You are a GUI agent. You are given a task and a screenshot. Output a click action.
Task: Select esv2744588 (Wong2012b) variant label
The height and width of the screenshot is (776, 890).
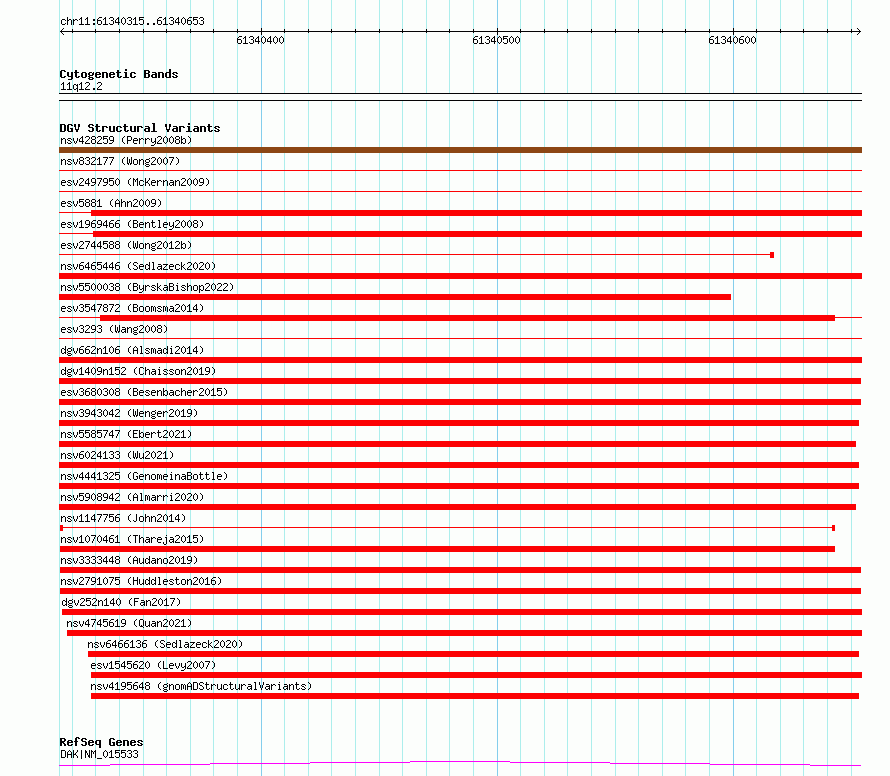point(126,245)
